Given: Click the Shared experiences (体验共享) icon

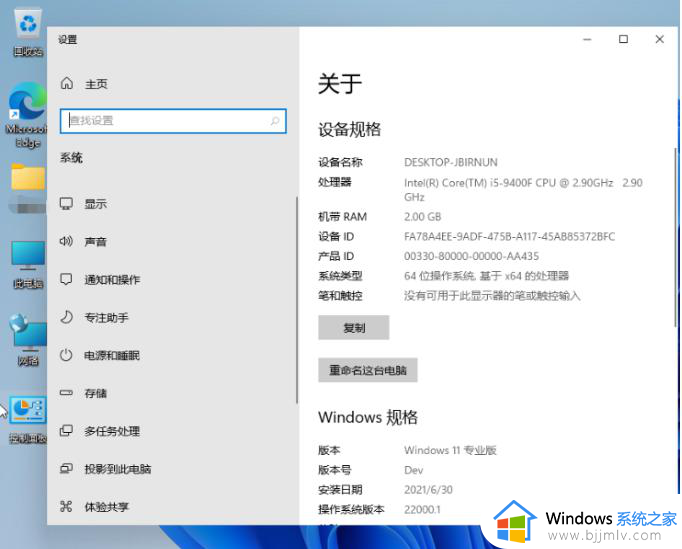Looking at the screenshot, I should point(66,506).
